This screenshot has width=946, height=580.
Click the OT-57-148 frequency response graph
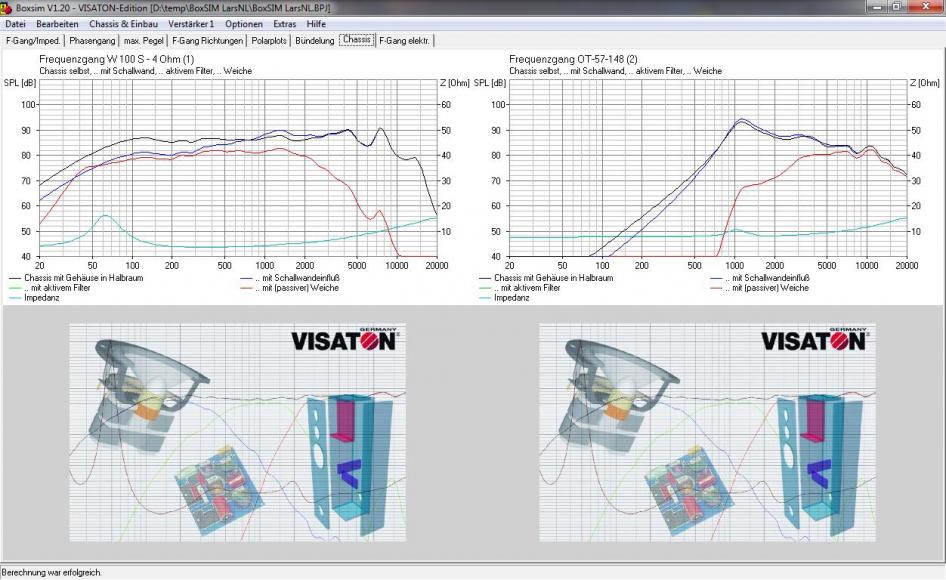coord(708,168)
